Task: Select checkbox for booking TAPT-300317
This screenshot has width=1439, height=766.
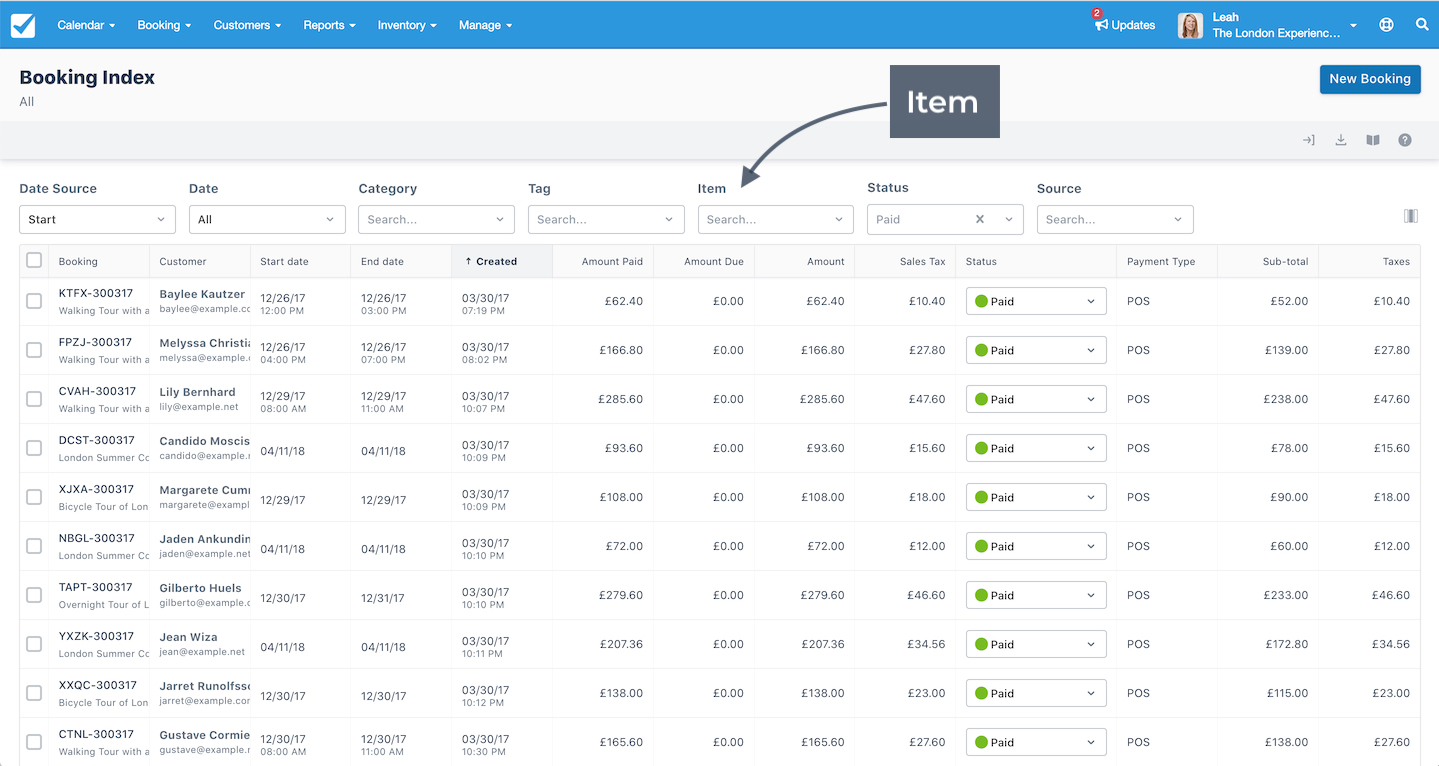Action: tap(34, 595)
